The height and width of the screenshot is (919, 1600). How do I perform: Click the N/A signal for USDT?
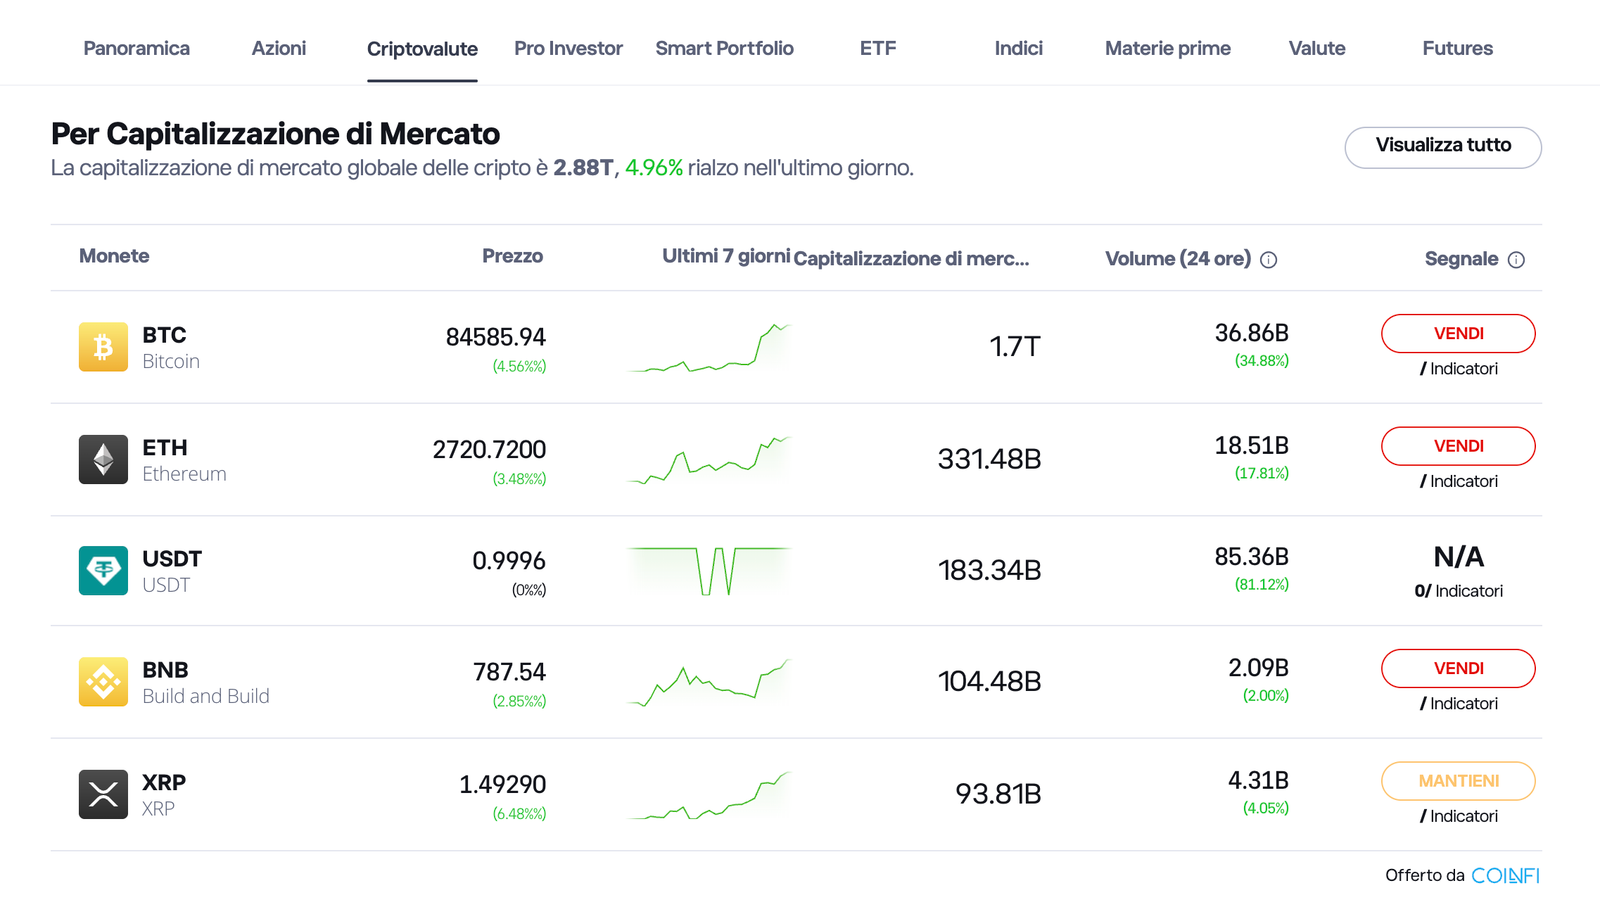[1458, 557]
